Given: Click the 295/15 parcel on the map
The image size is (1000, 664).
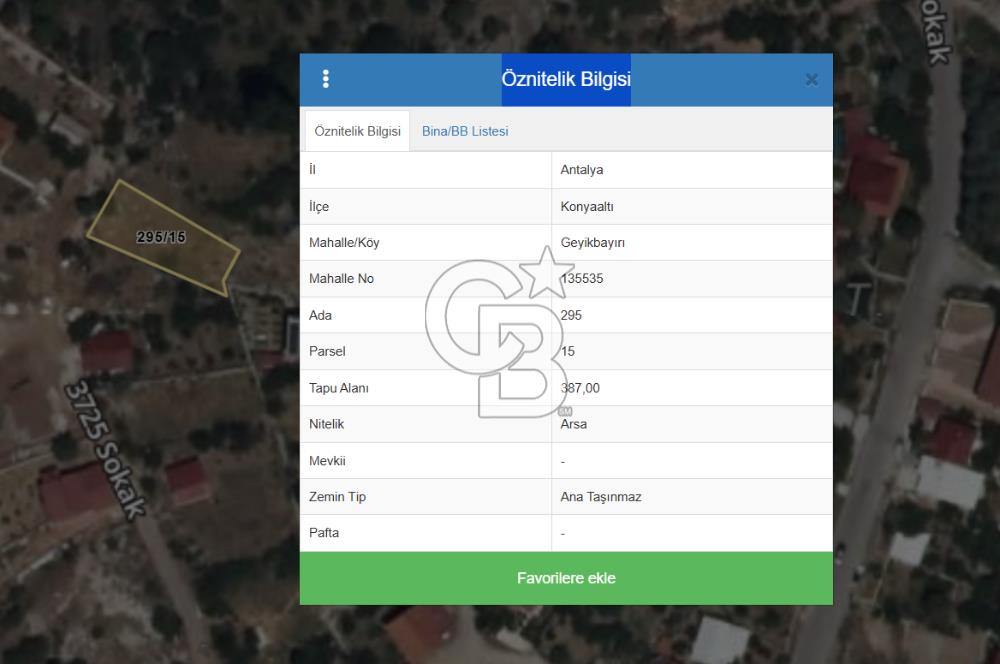Looking at the screenshot, I should tap(162, 237).
